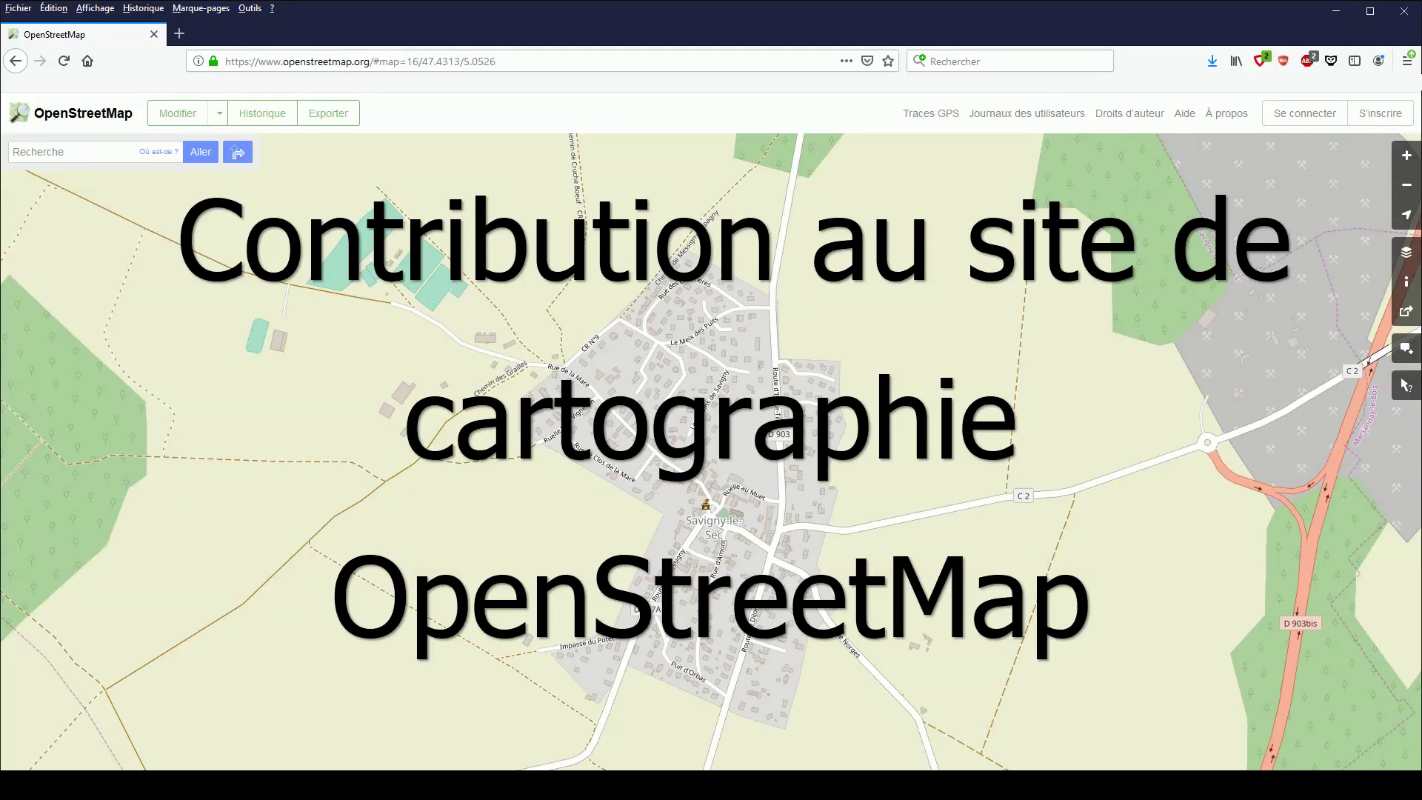Open the Fichier menu
Image resolution: width=1422 pixels, height=800 pixels.
tap(18, 8)
